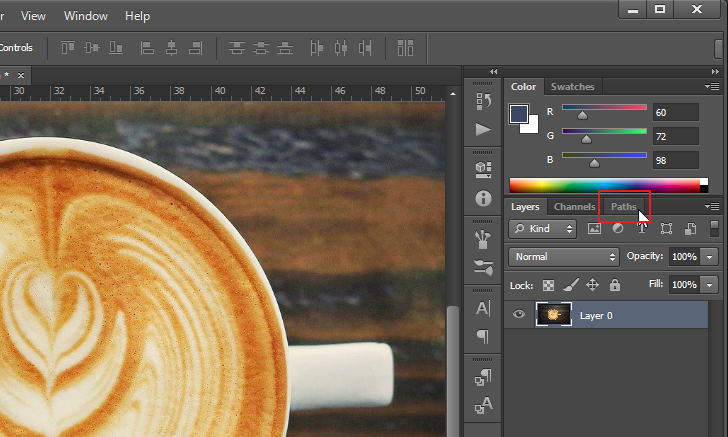The image size is (728, 437).
Task: Click the R red slider track
Action: (x=604, y=107)
